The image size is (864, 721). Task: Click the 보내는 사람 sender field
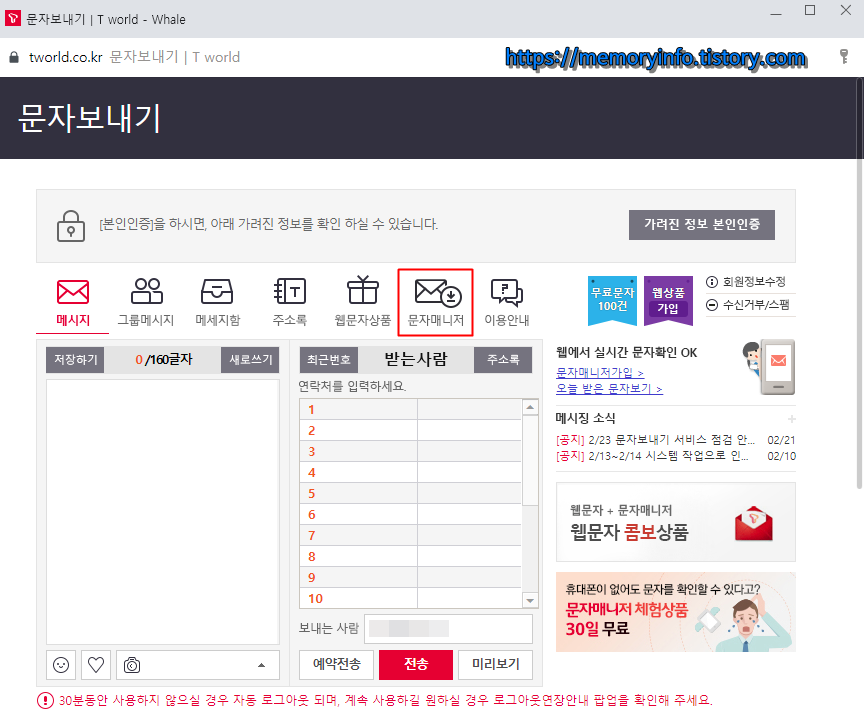(x=448, y=629)
